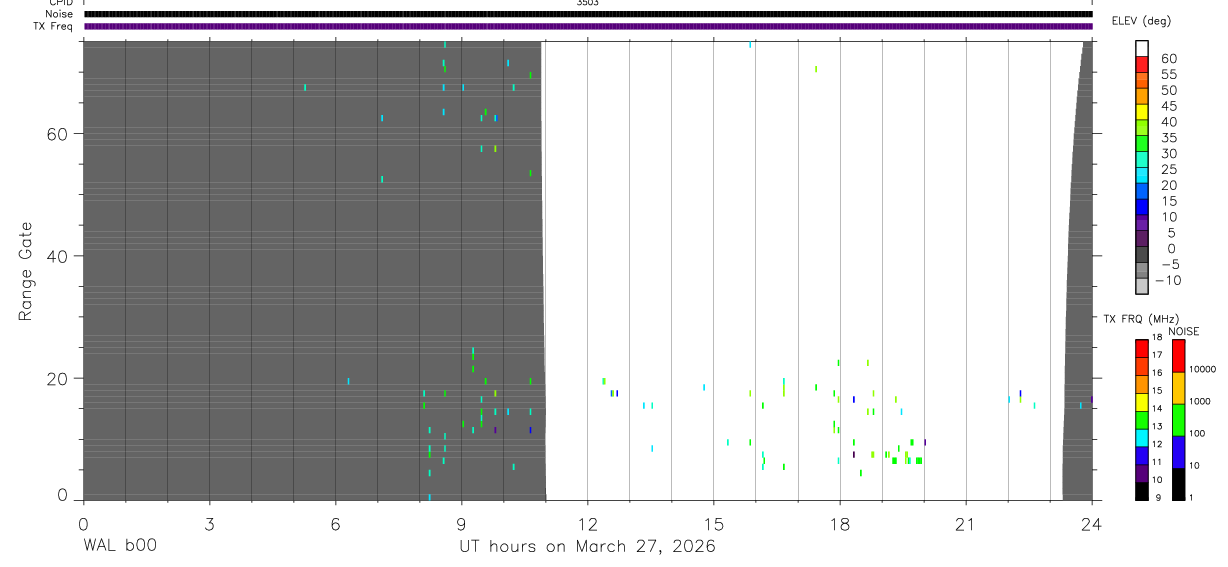This screenshot has height=567, width=1228.
Task: Click the 'NOISE' legend title
Action: (x=1184, y=331)
